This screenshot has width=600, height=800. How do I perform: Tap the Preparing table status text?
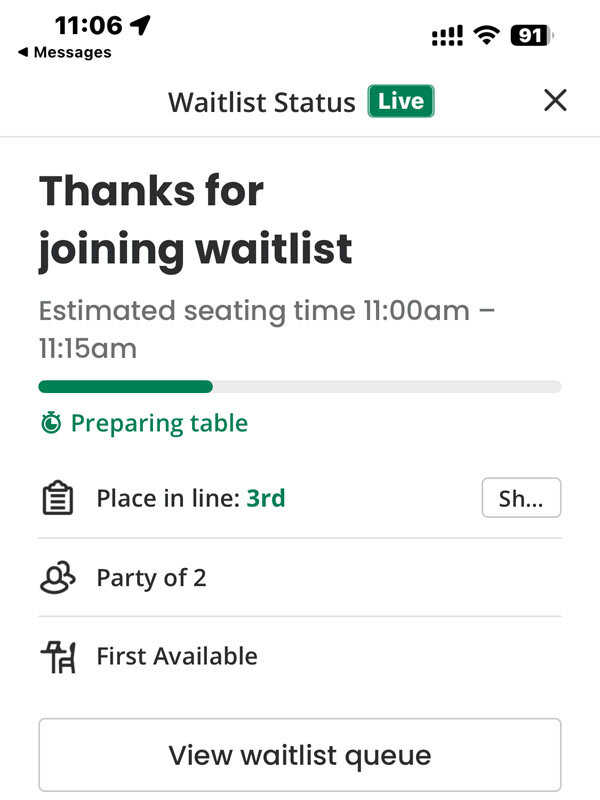pyautogui.click(x=159, y=423)
